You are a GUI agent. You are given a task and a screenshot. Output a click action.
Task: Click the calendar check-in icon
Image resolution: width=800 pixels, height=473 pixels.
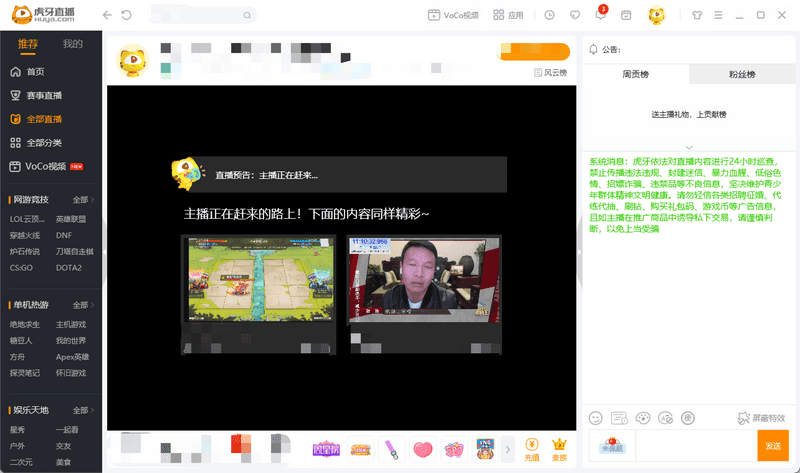click(x=626, y=15)
